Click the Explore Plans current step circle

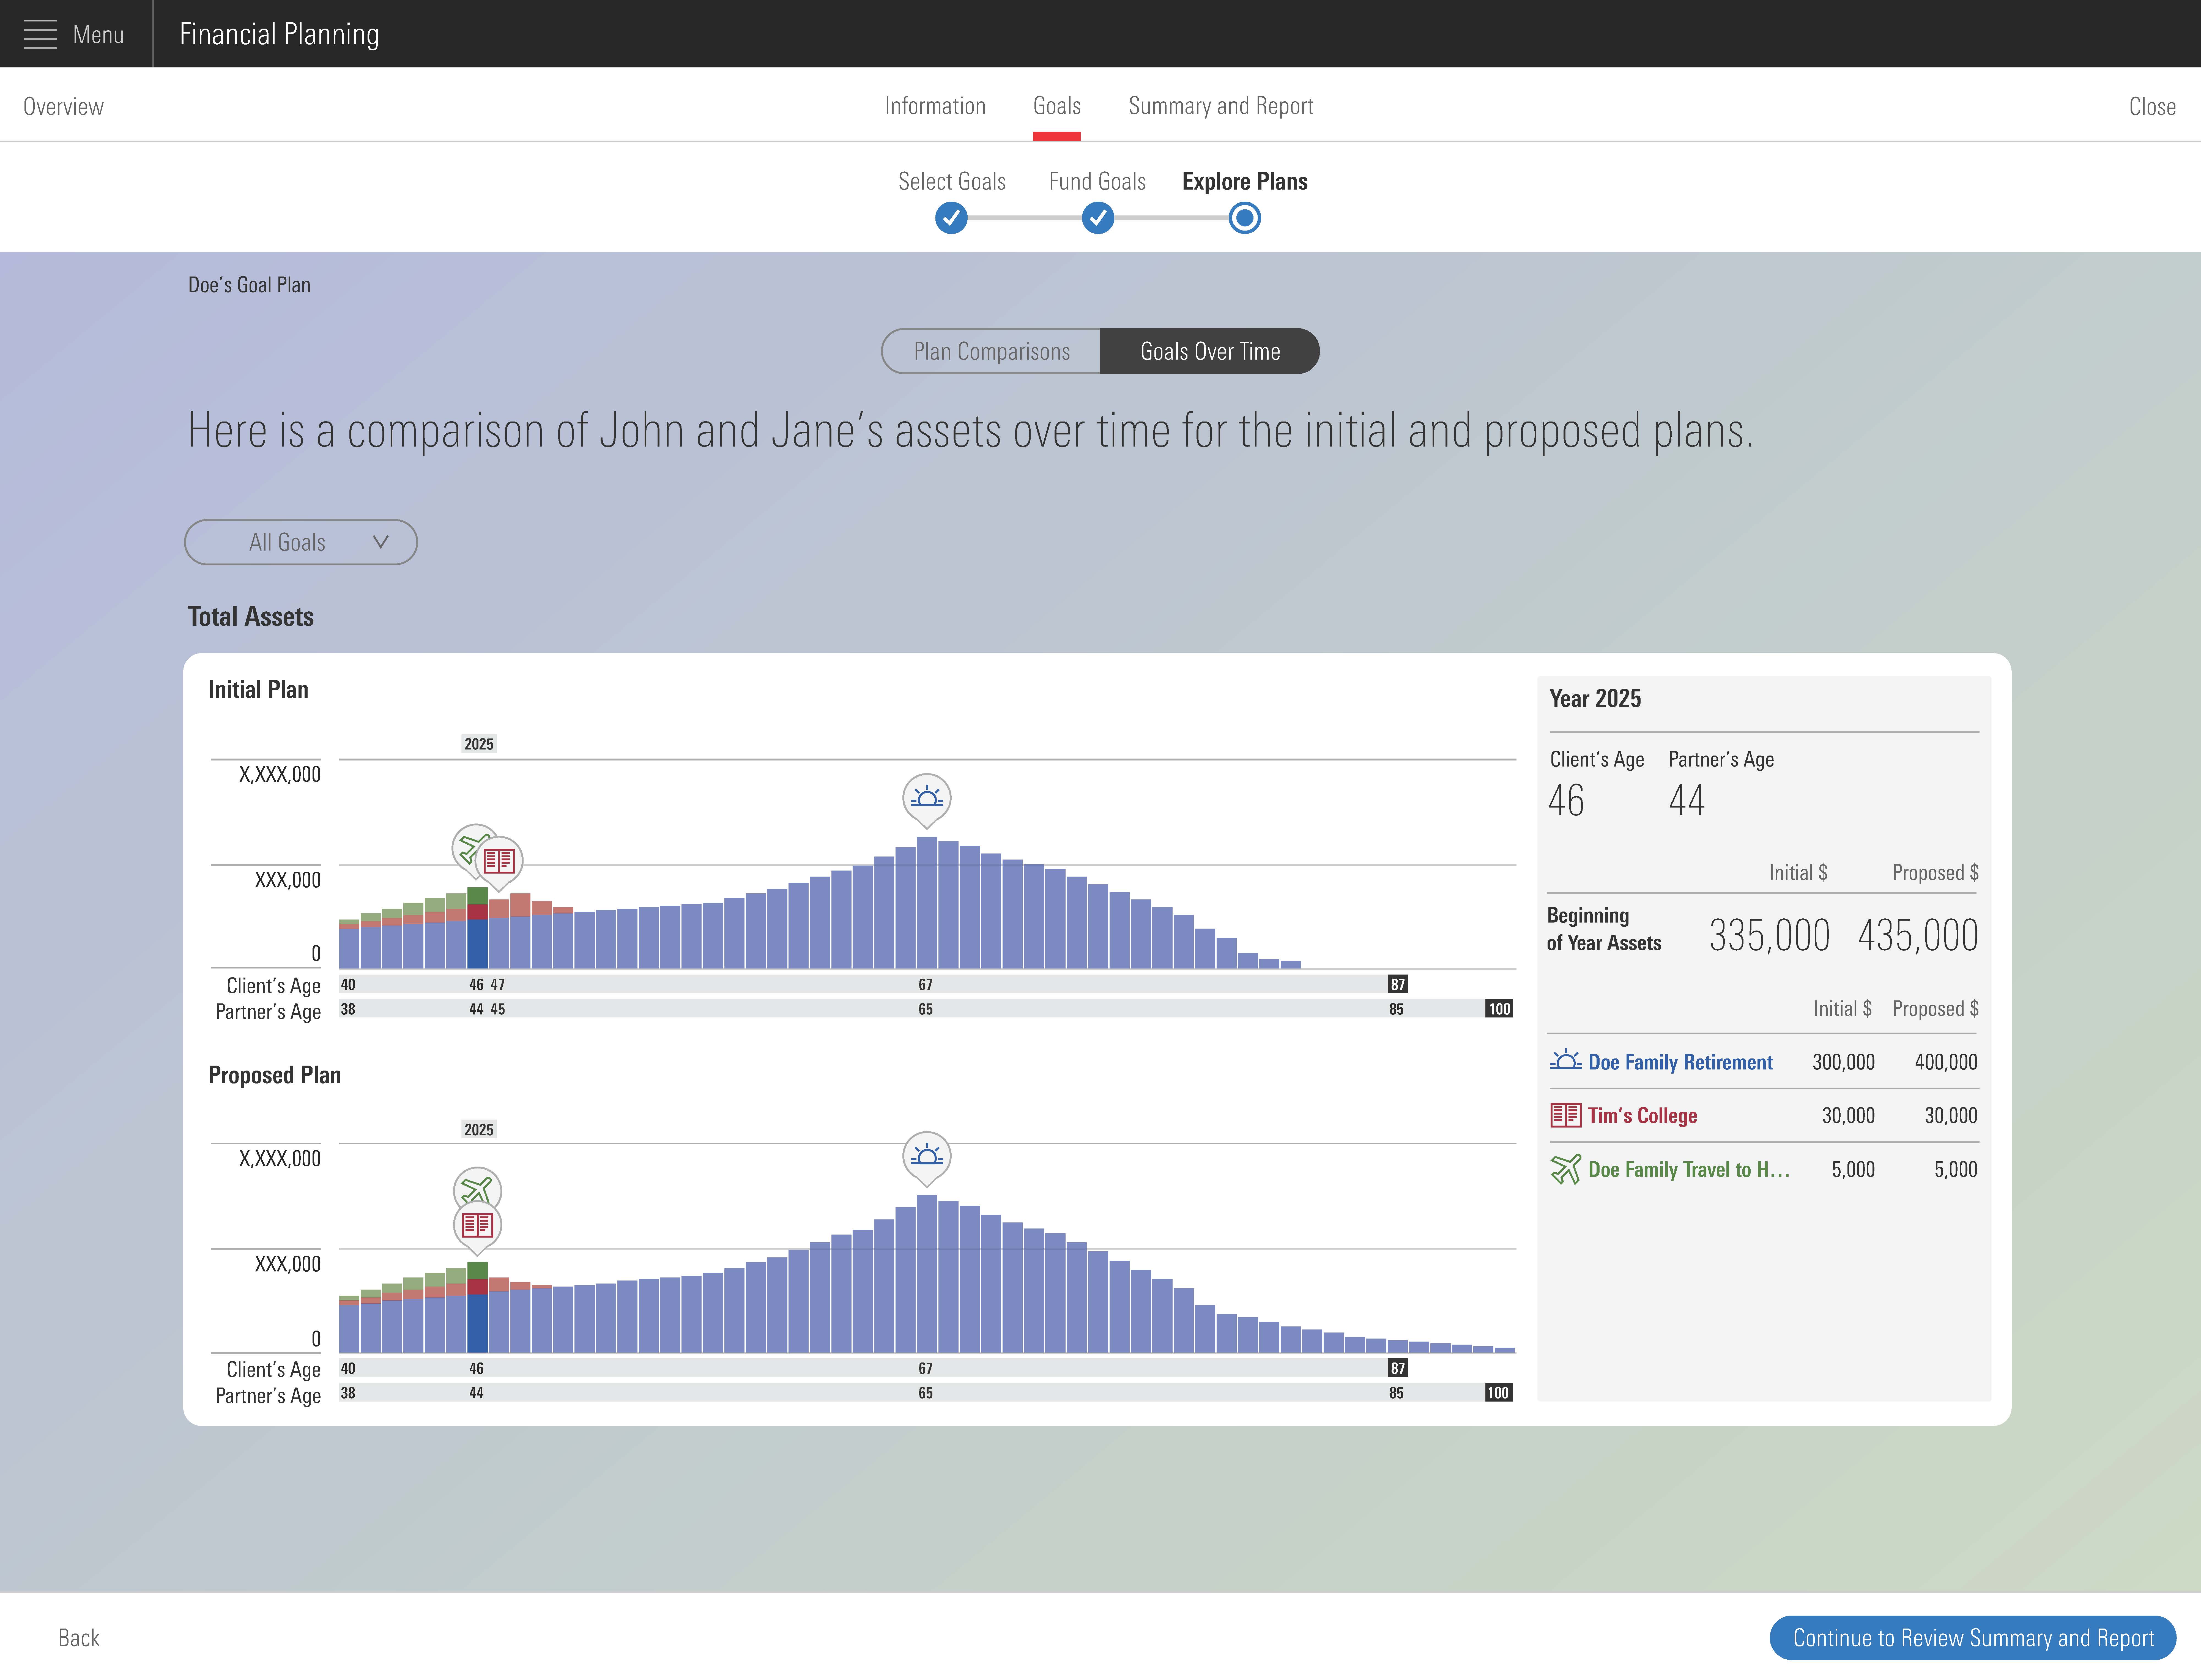tap(1245, 218)
